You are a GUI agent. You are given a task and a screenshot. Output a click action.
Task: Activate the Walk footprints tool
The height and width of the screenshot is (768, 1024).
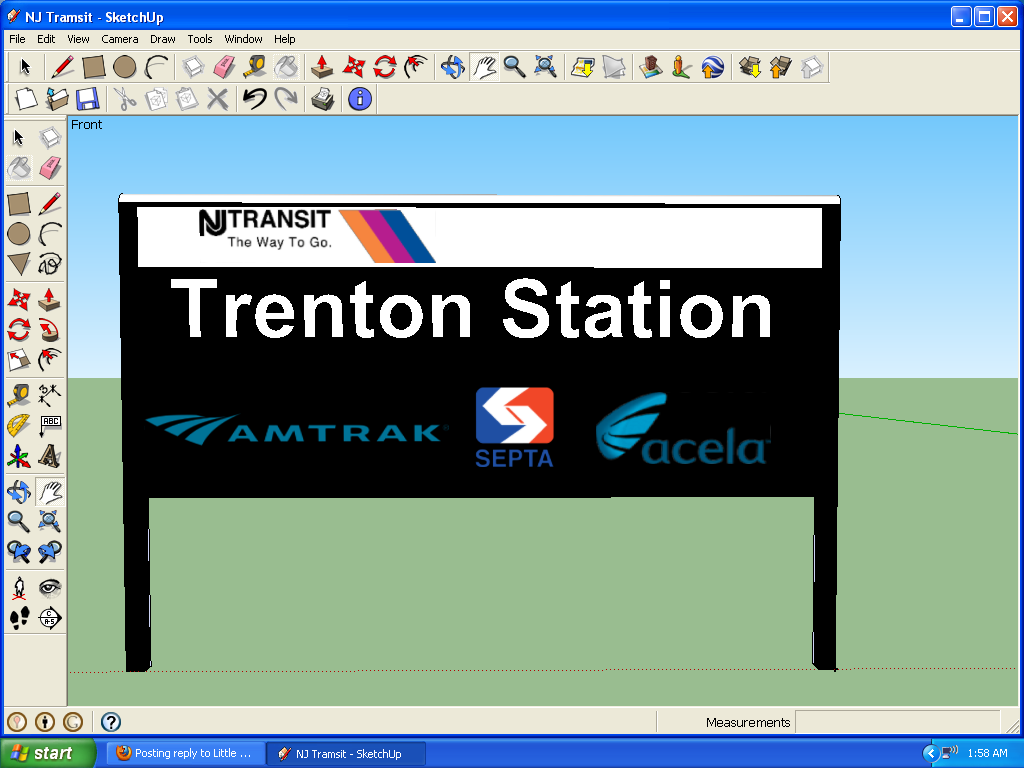coord(19,618)
